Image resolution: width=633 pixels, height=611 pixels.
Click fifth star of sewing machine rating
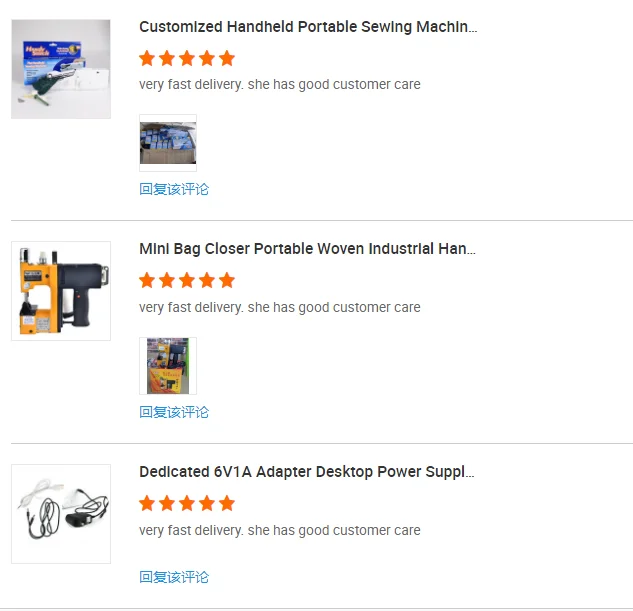tap(227, 58)
